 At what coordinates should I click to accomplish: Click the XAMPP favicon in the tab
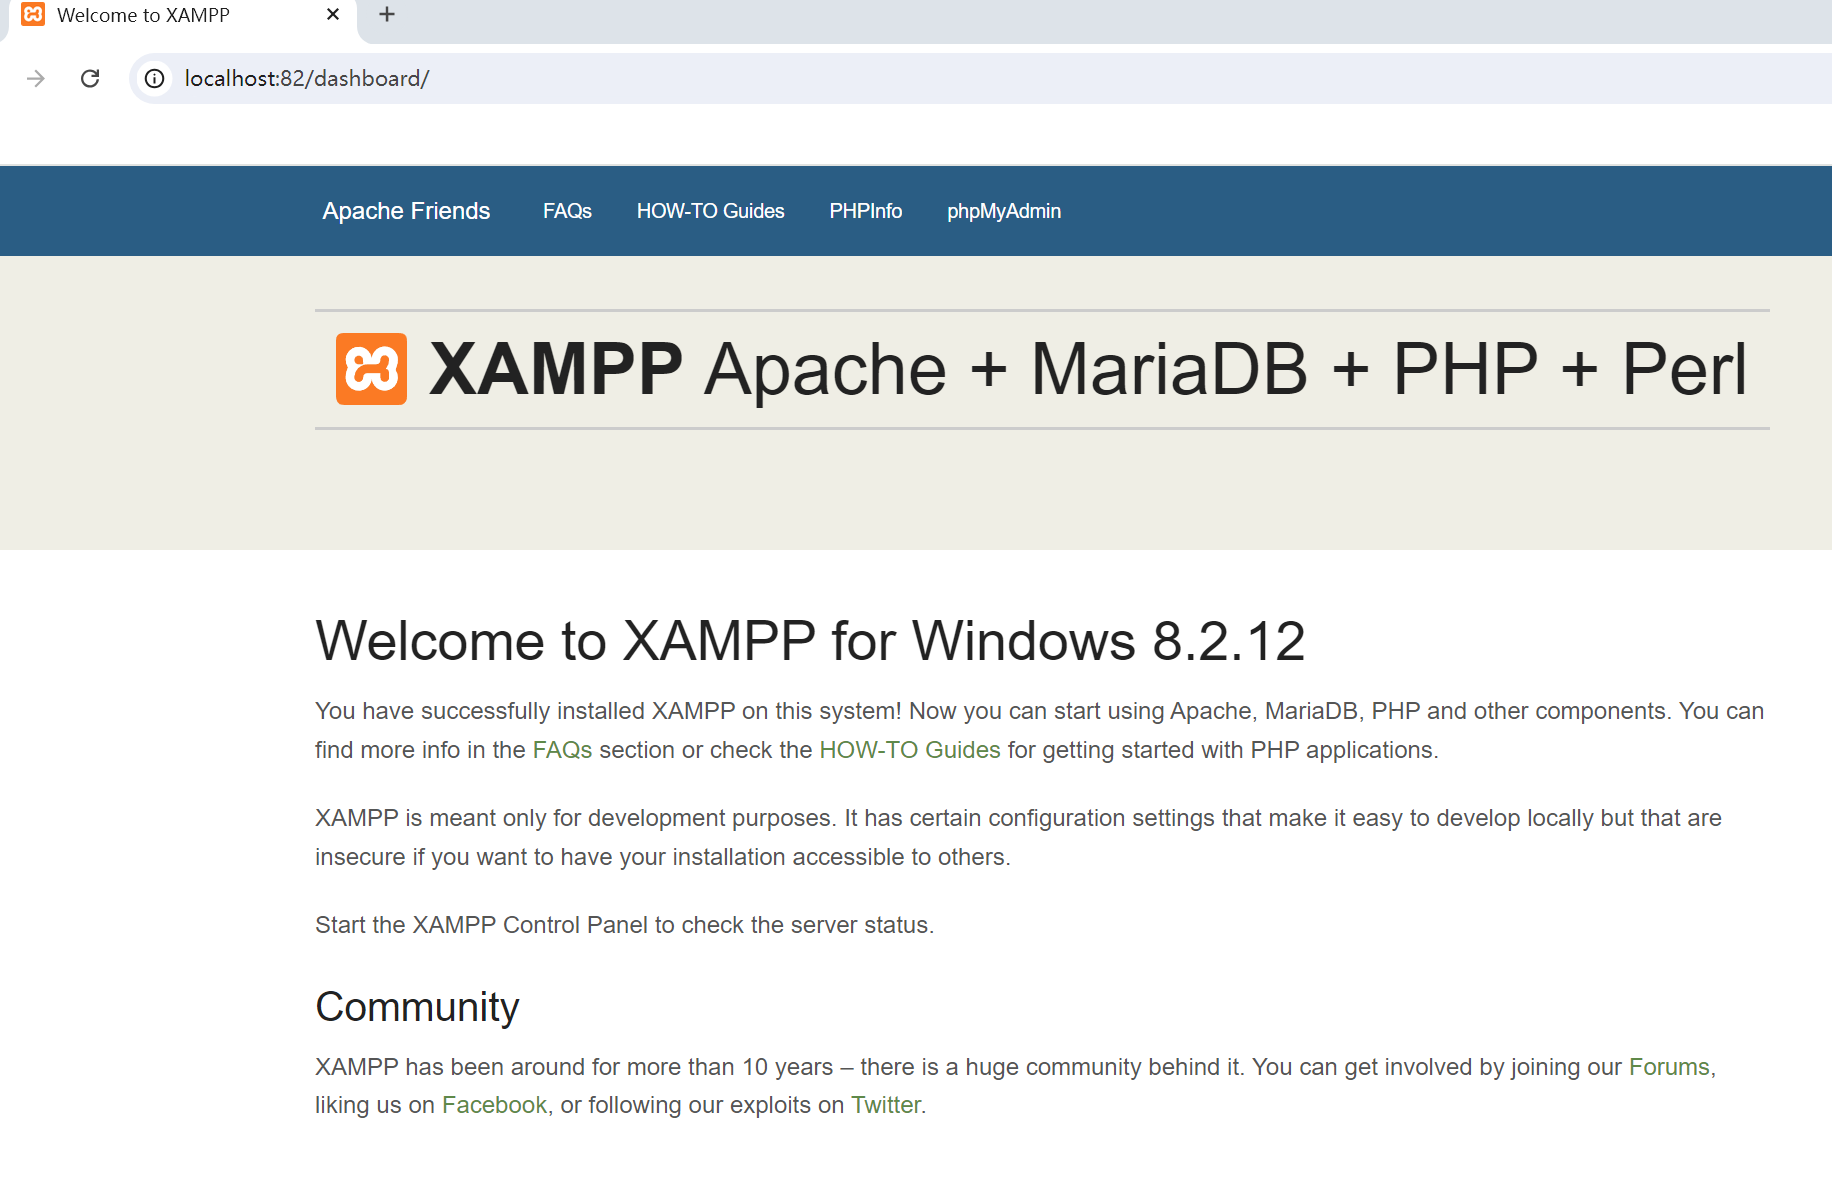coord(33,14)
